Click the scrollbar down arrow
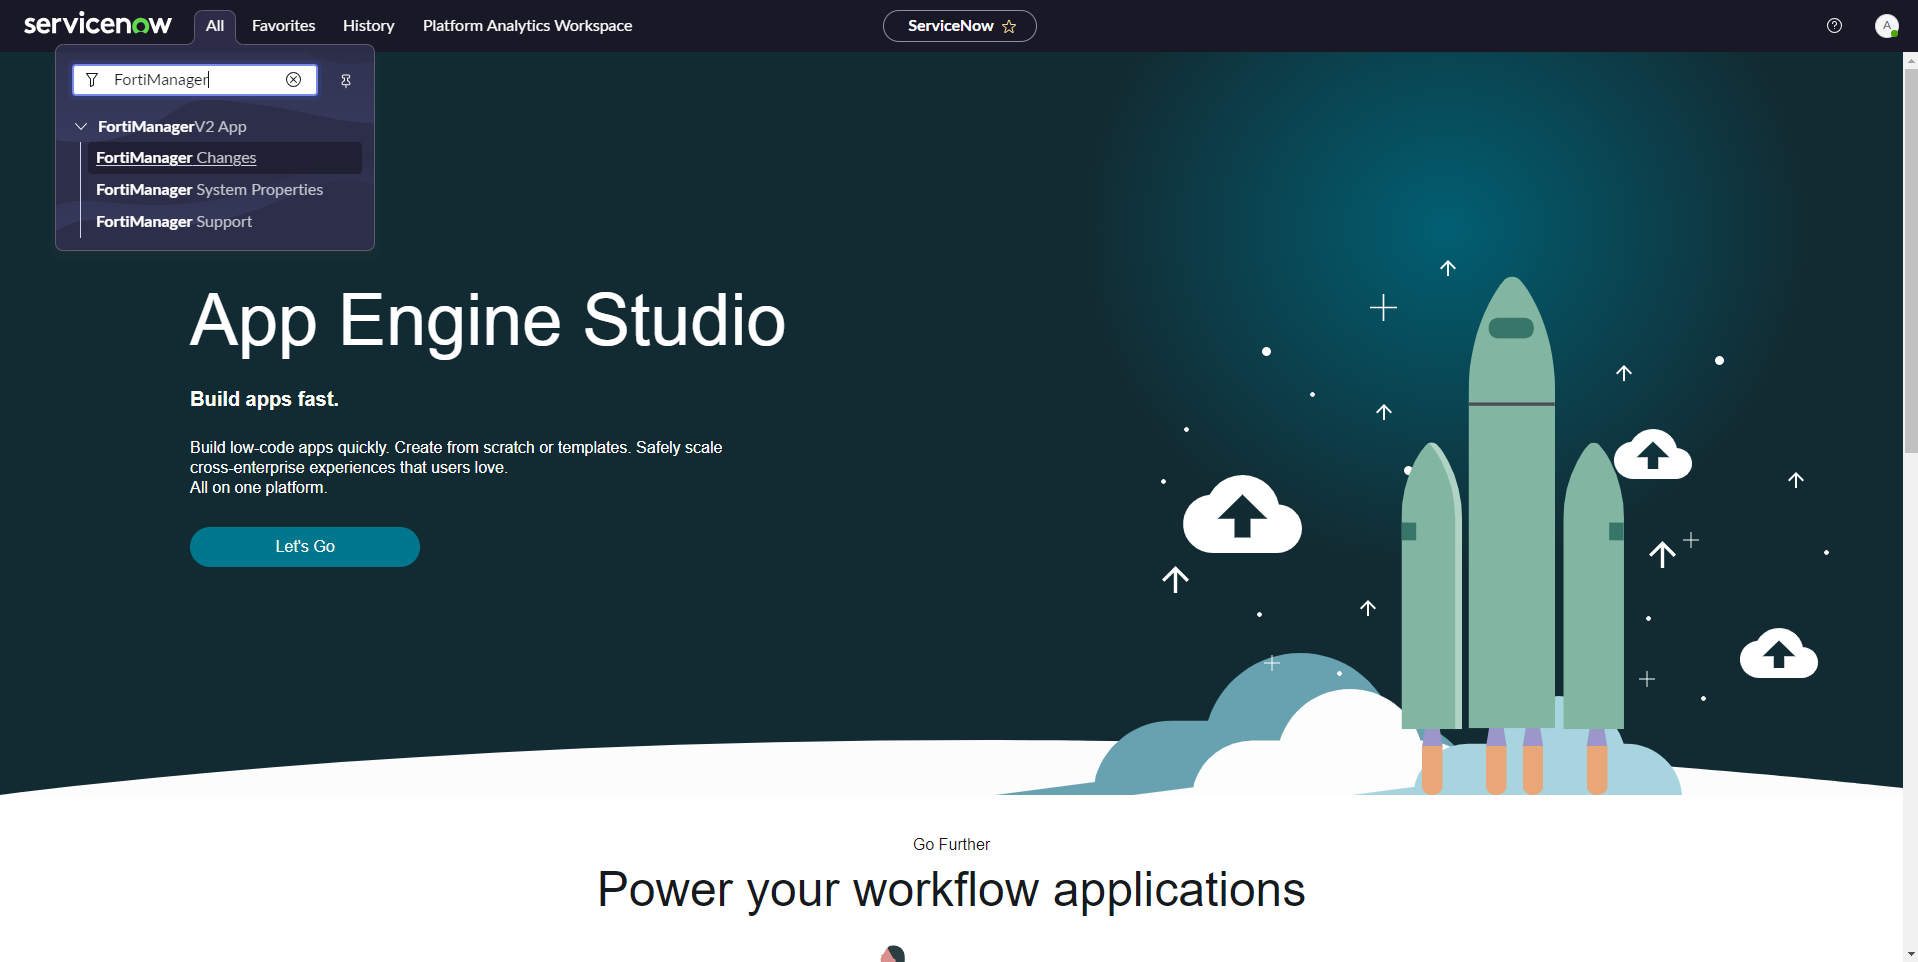 coord(1910,954)
